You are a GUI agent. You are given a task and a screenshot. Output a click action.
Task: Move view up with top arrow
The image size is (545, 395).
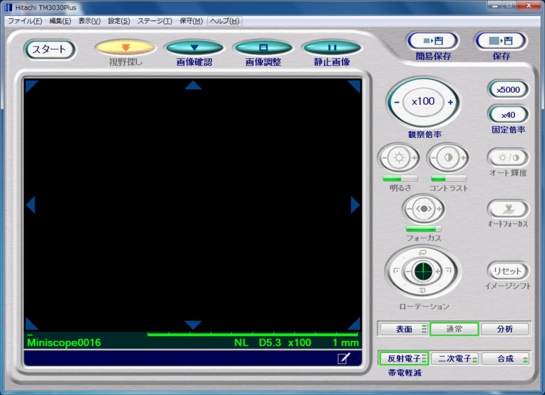(x=193, y=86)
